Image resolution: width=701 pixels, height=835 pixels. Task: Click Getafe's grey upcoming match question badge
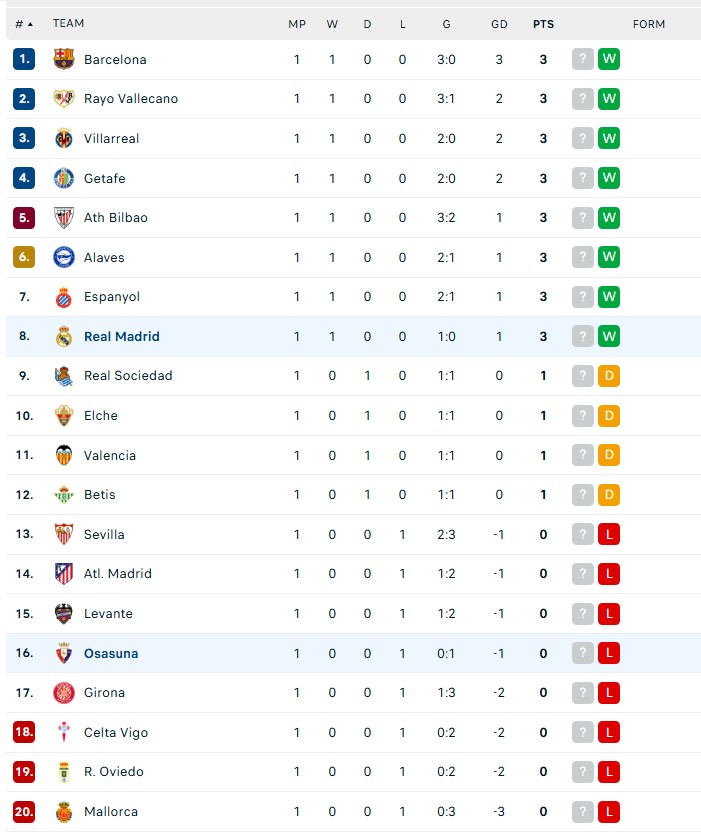(x=583, y=178)
